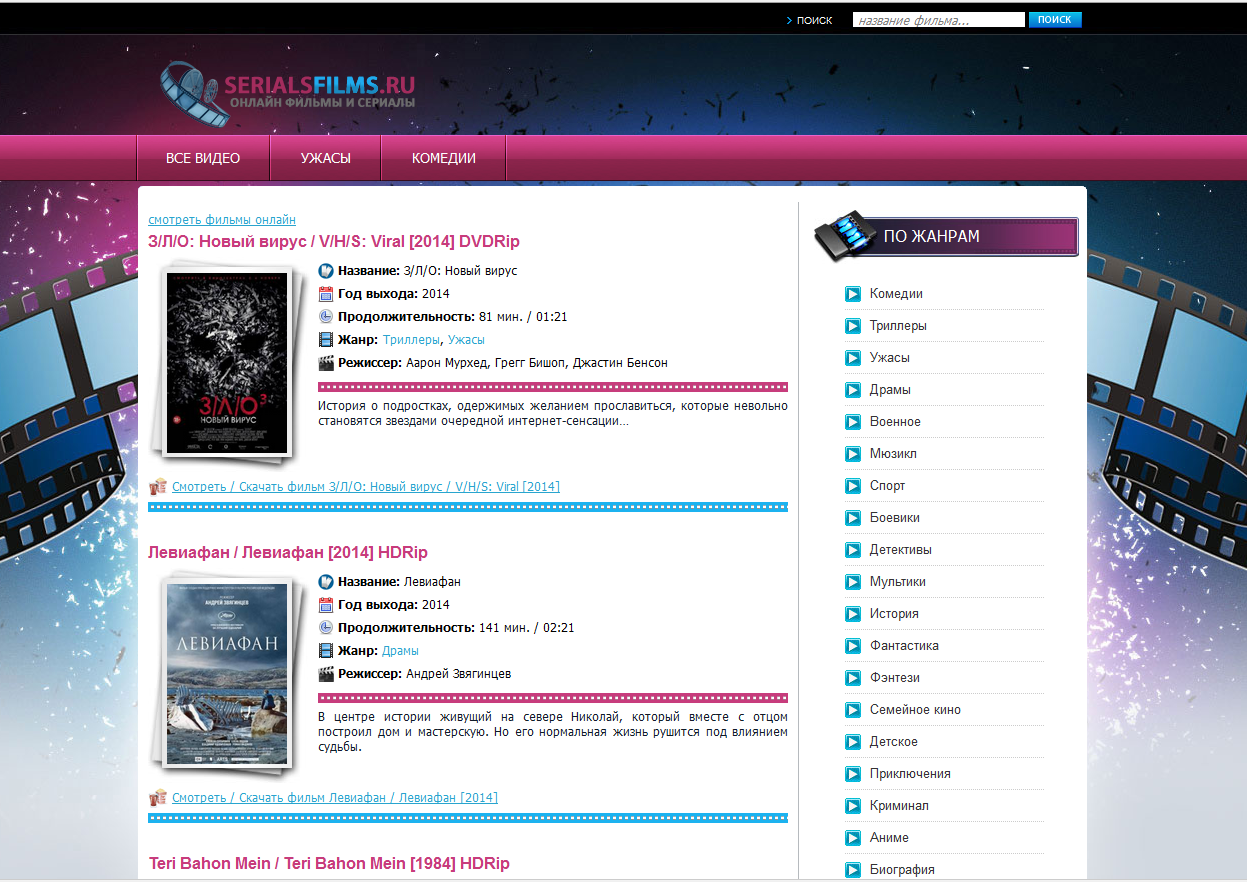Click the play arrow icon beside Фантастика
Screen dimensions: 1247x882
pos(853,646)
